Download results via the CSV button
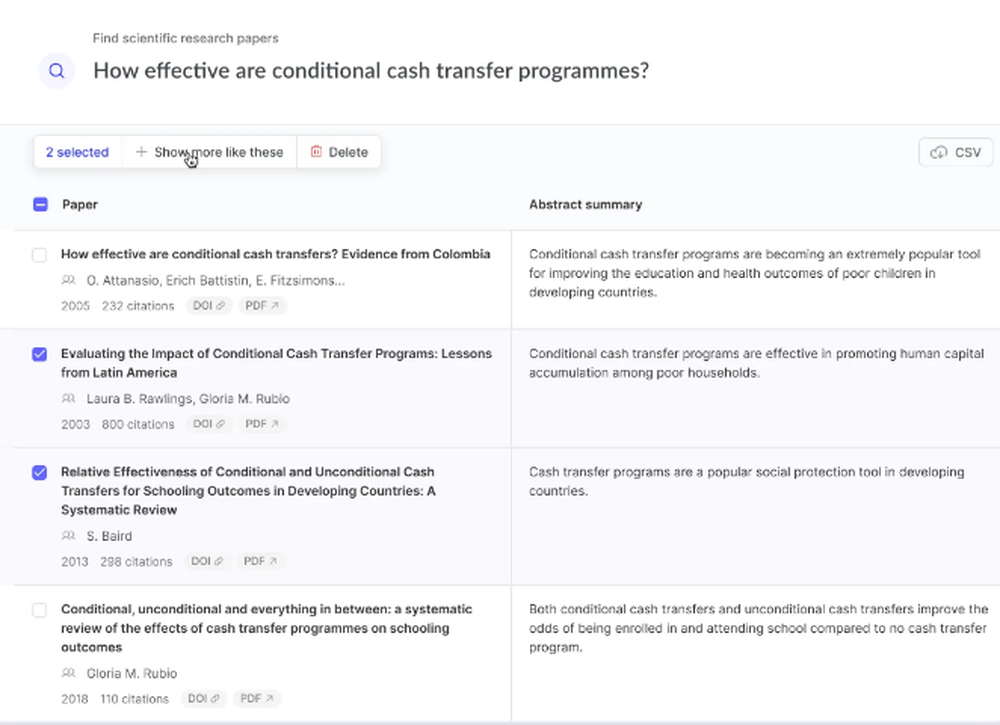 [956, 152]
